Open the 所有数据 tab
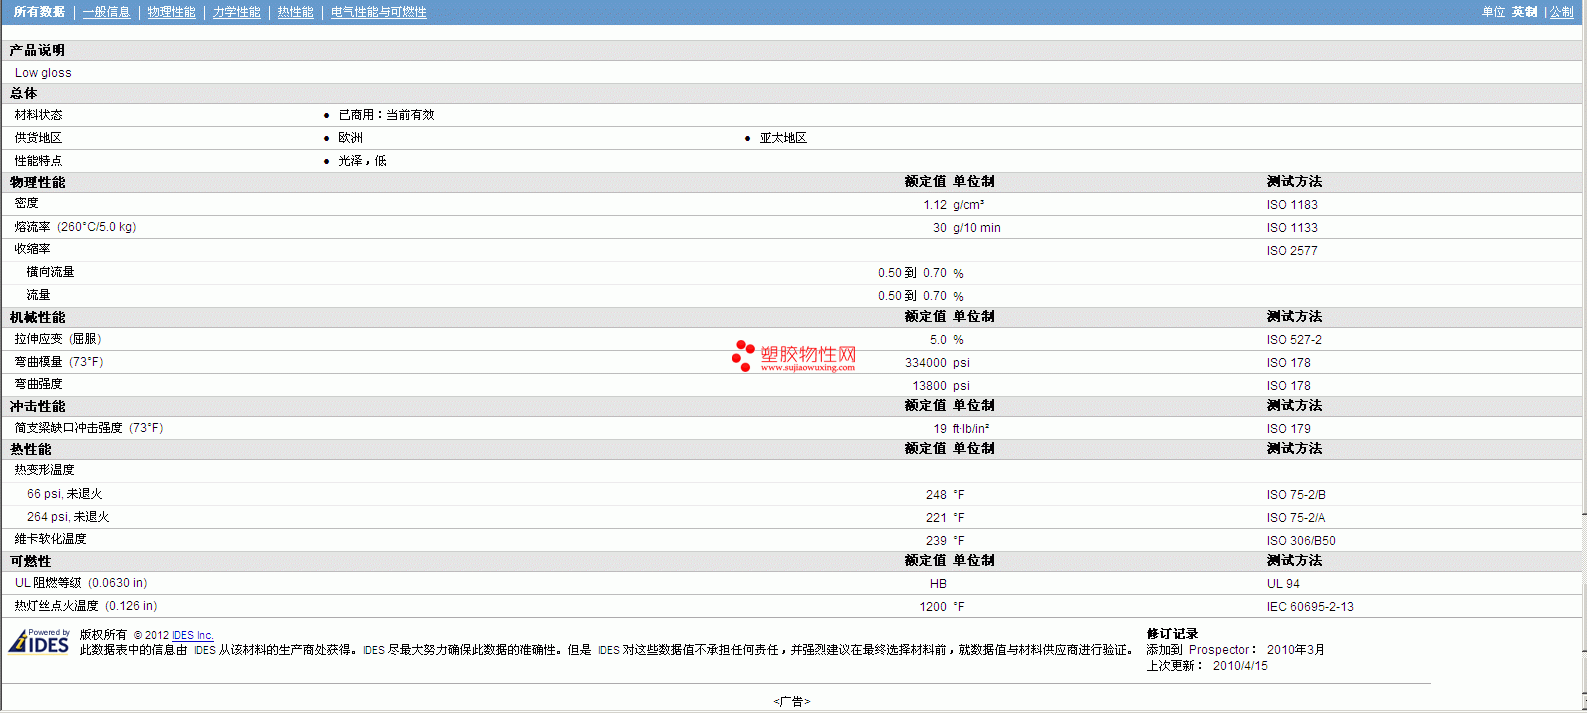The image size is (1587, 713). (x=39, y=12)
